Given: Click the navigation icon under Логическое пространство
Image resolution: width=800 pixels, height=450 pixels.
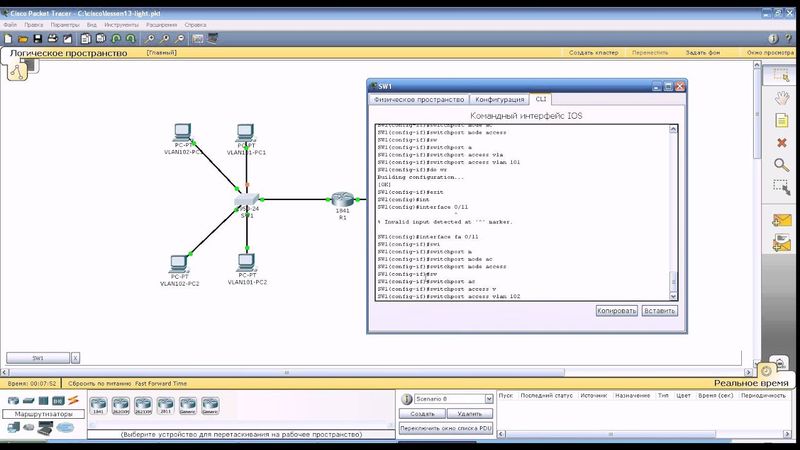Looking at the screenshot, I should 16,72.
